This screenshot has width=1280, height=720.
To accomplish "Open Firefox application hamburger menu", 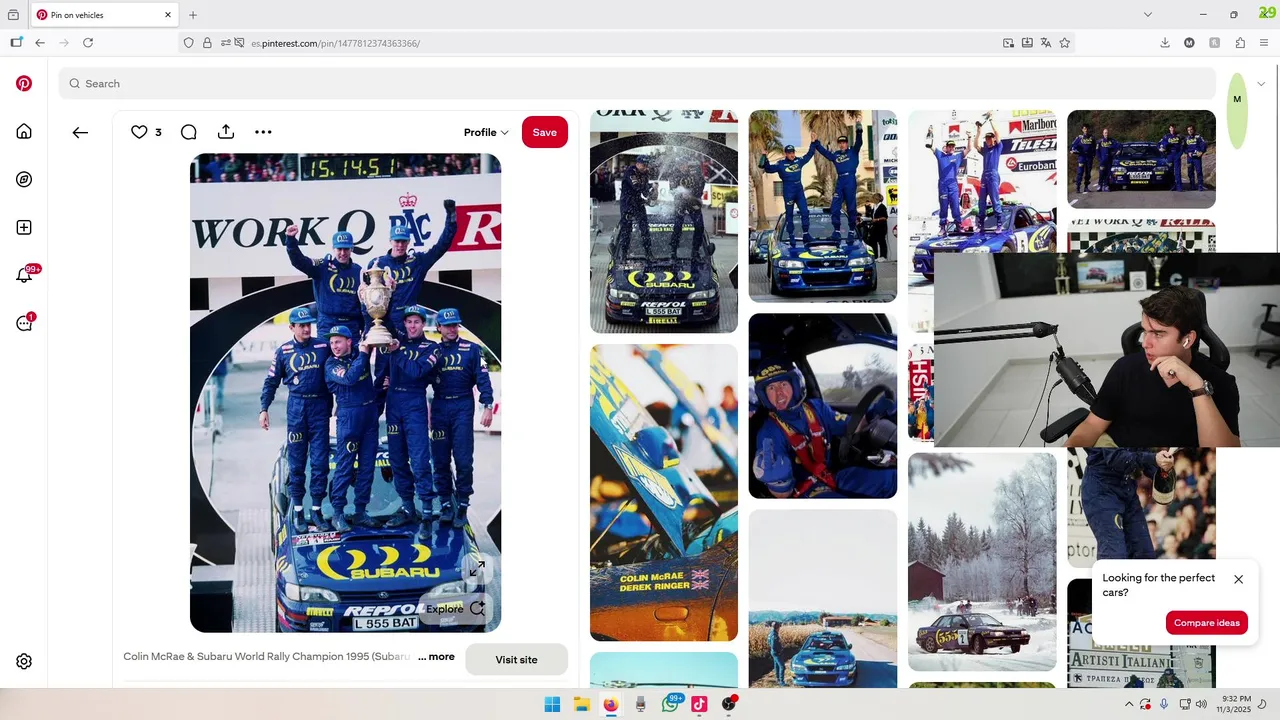I will click(1264, 43).
